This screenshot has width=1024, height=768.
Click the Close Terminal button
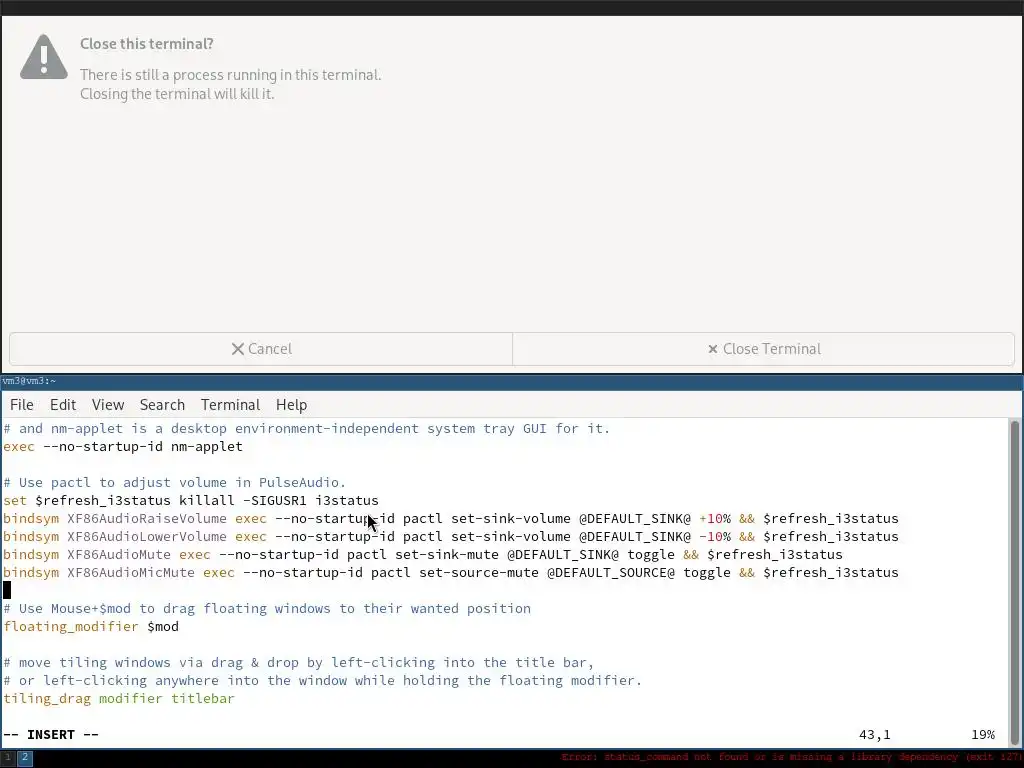pyautogui.click(x=763, y=349)
